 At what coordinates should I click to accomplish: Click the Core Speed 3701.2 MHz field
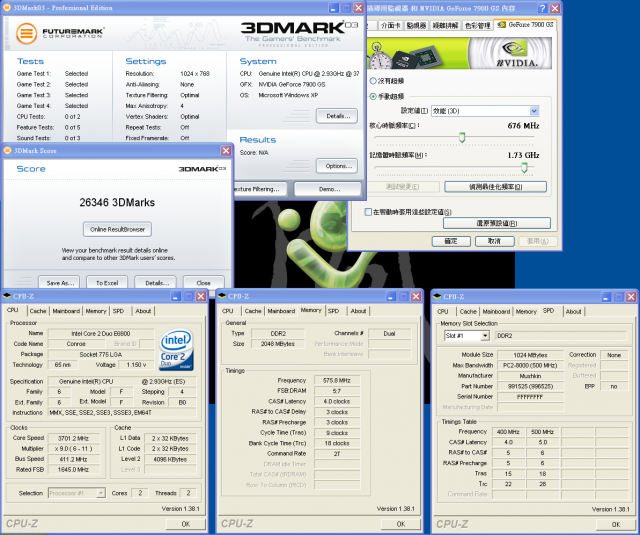[x=73, y=438]
